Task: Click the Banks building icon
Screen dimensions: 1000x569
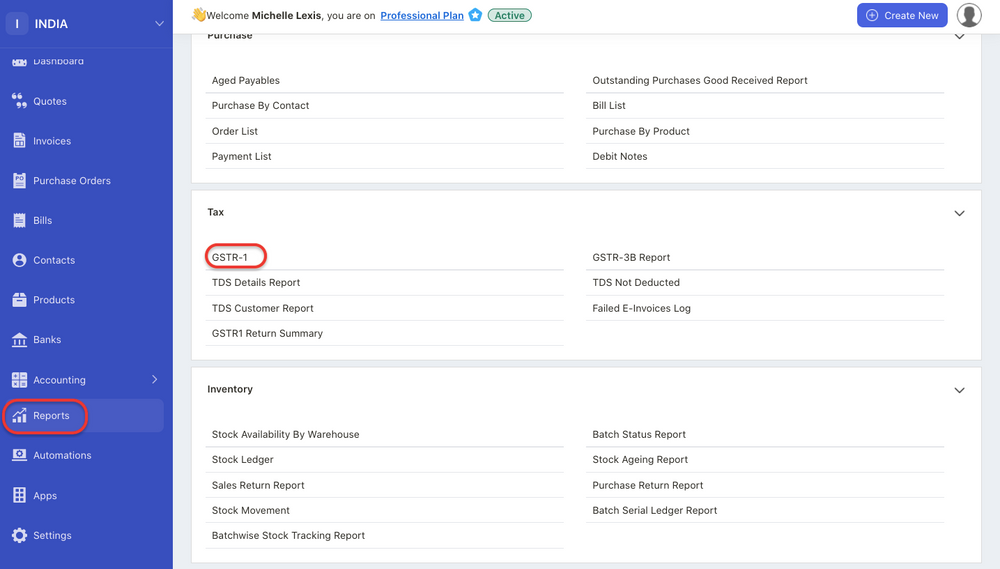Action: 19,340
